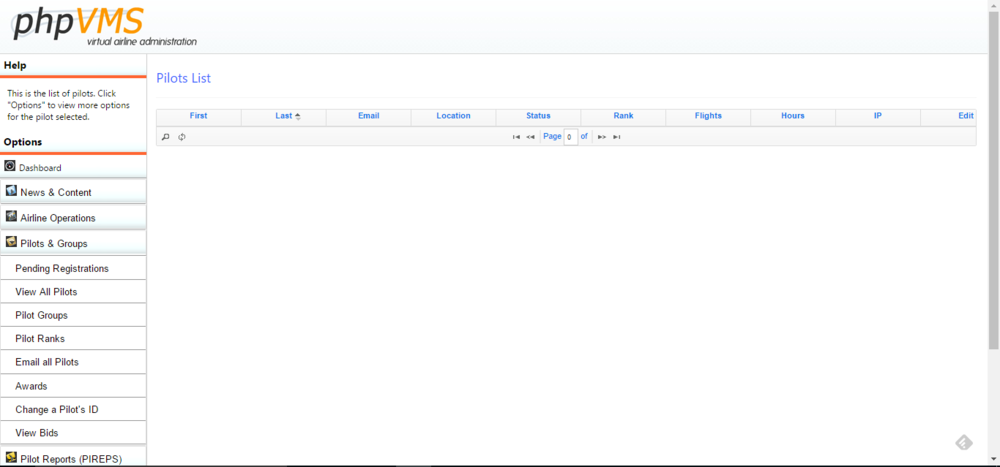Click the page number input field
Image resolution: width=1000 pixels, height=467 pixels.
tap(570, 137)
